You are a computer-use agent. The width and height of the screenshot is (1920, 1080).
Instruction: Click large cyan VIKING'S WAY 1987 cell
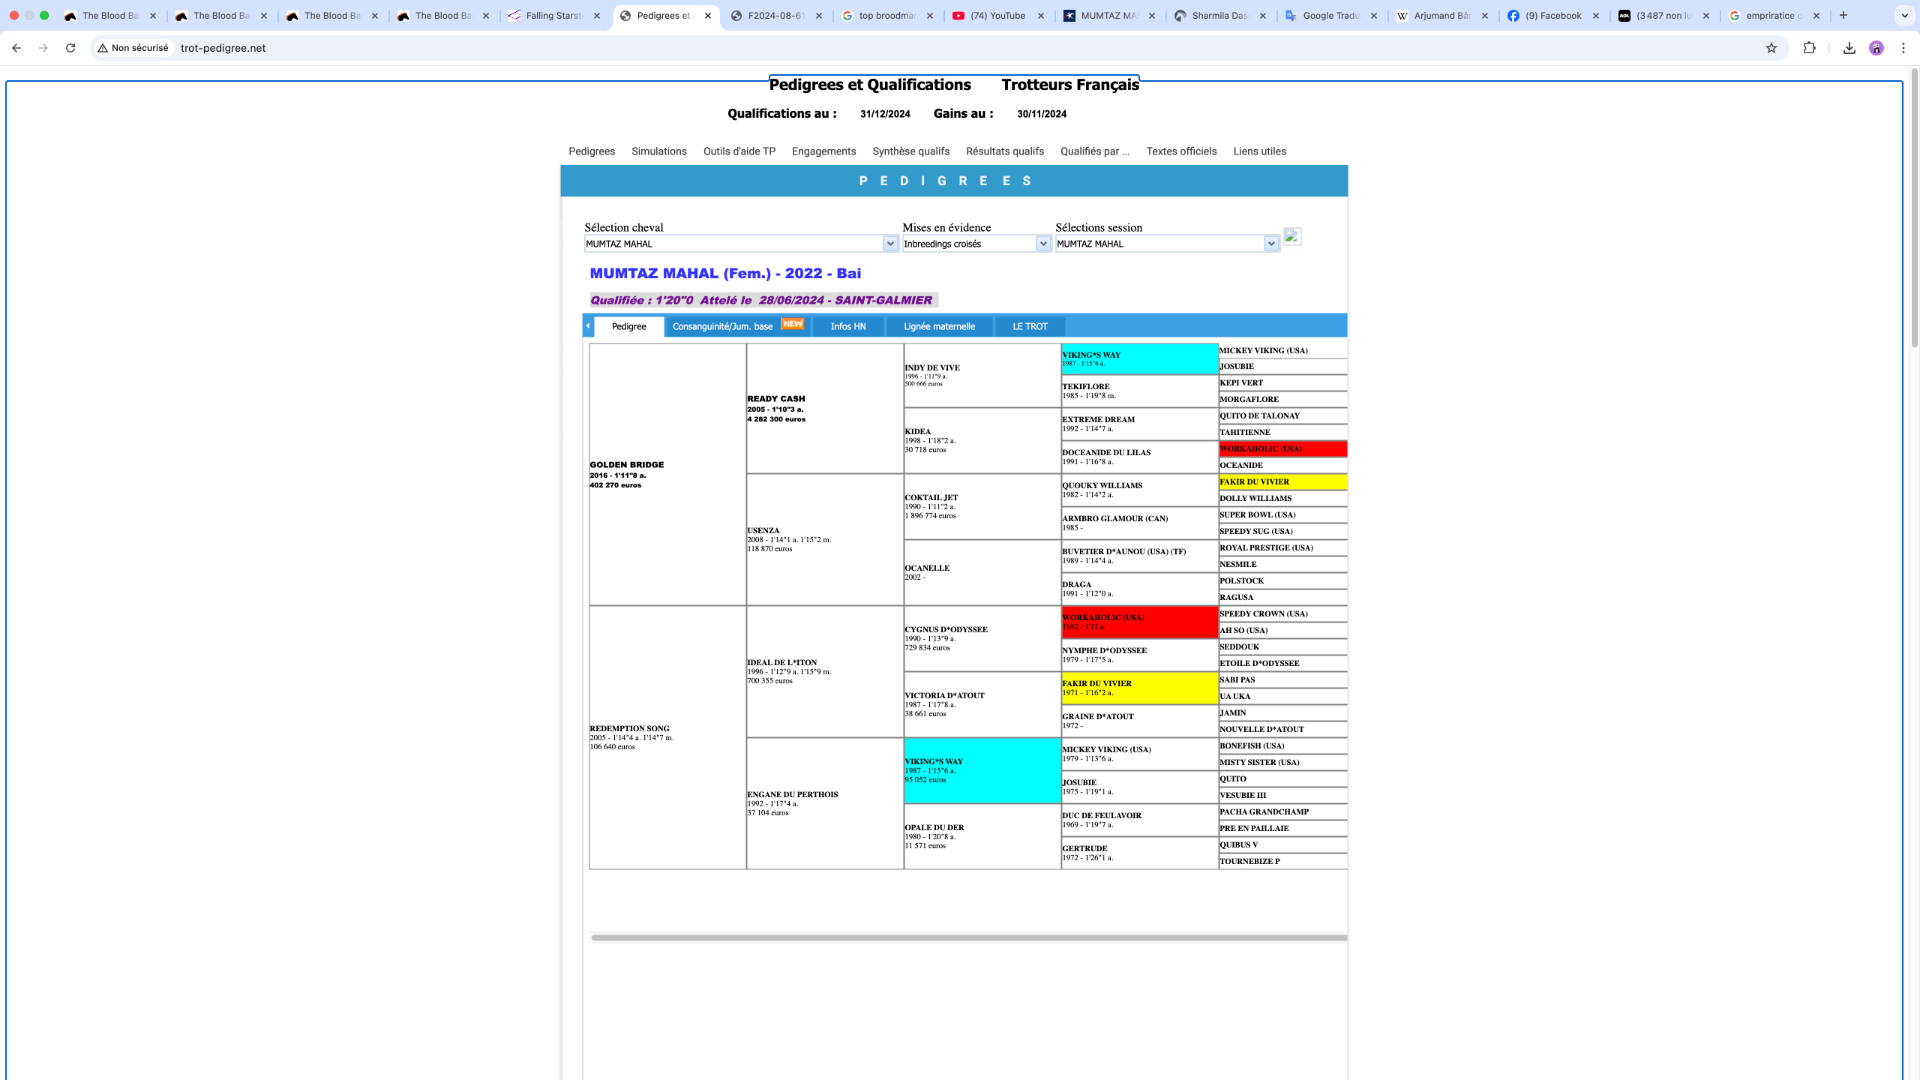pos(982,771)
